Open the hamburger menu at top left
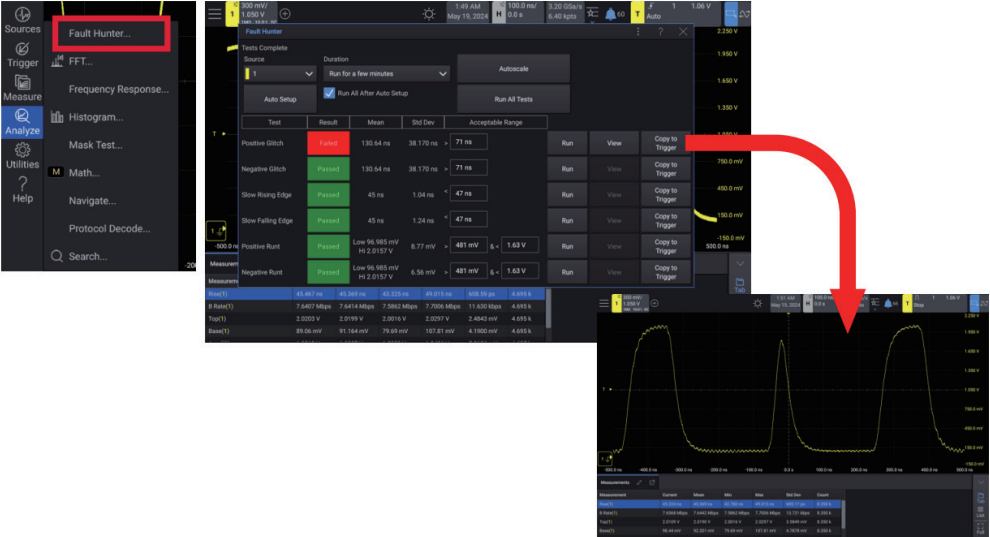 pyautogui.click(x=215, y=14)
